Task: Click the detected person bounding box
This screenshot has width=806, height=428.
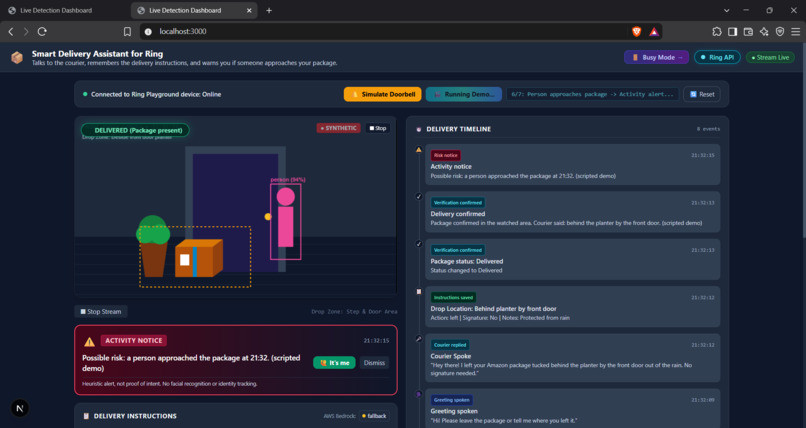Action: point(286,221)
